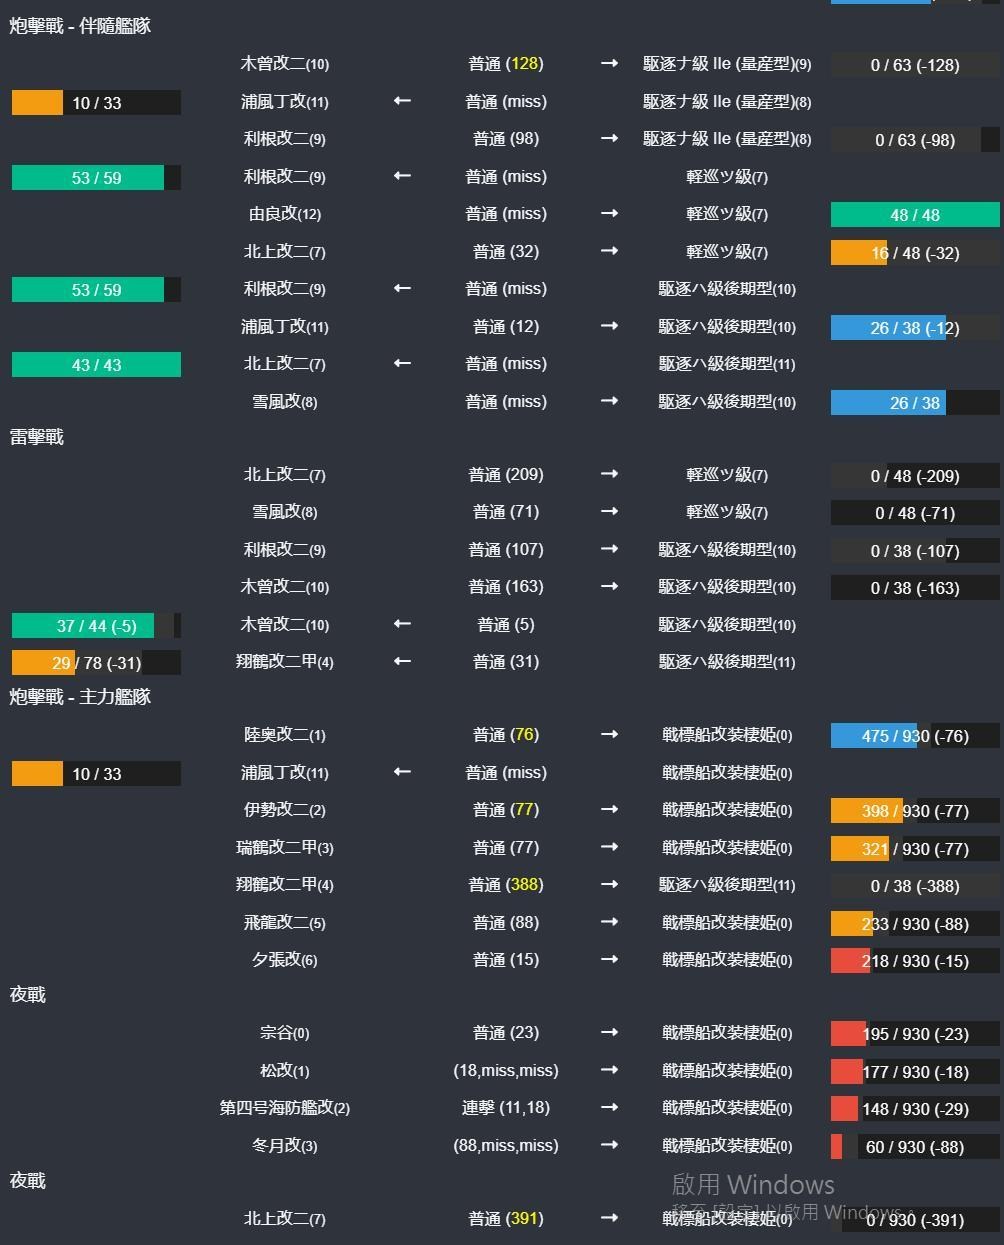Click the arrow beside 宗谷 night attack
This screenshot has width=1004, height=1245.
click(x=609, y=1033)
